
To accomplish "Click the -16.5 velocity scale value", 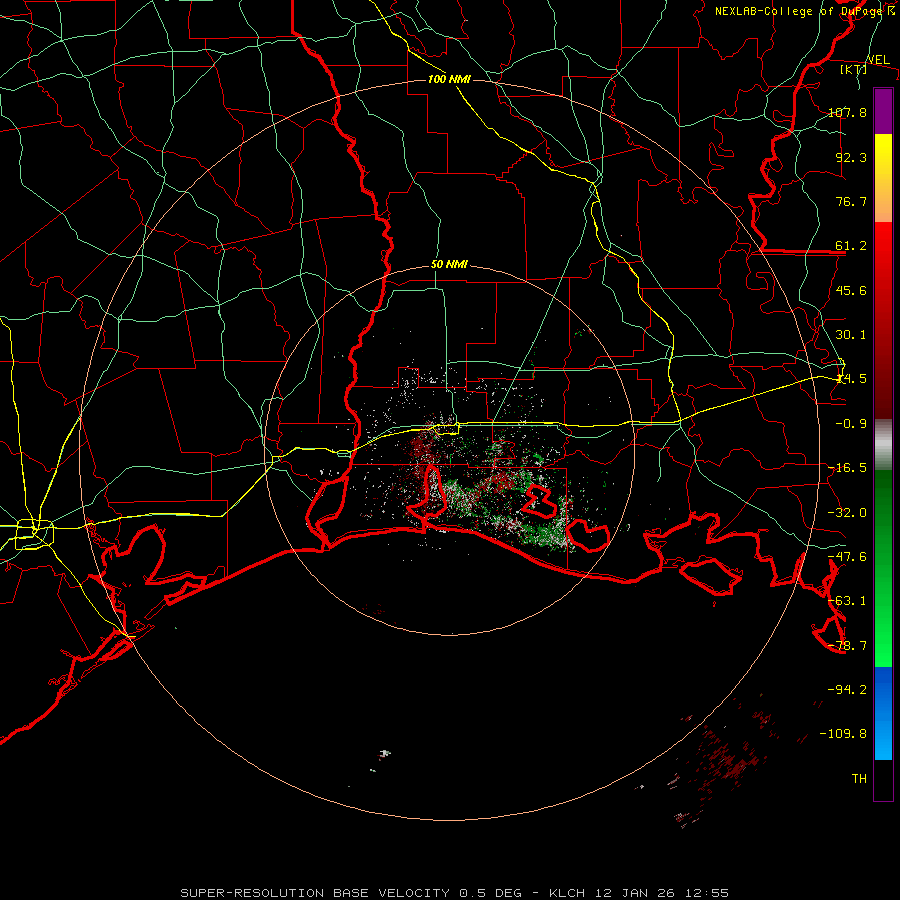I will coord(847,468).
